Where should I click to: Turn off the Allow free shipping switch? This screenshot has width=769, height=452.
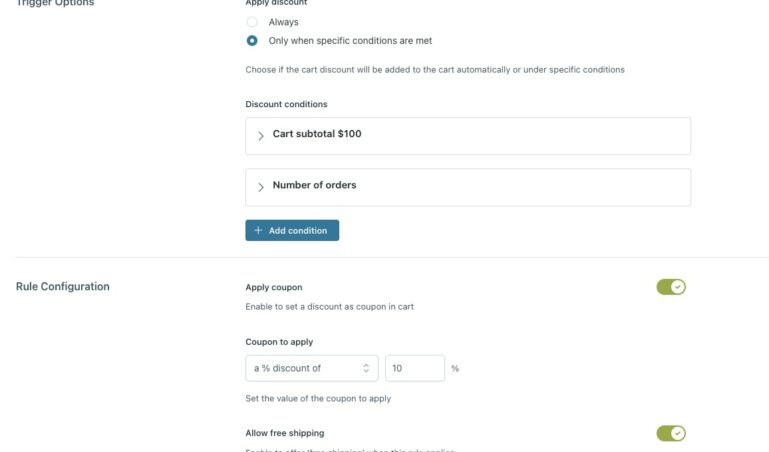pyautogui.click(x=670, y=433)
